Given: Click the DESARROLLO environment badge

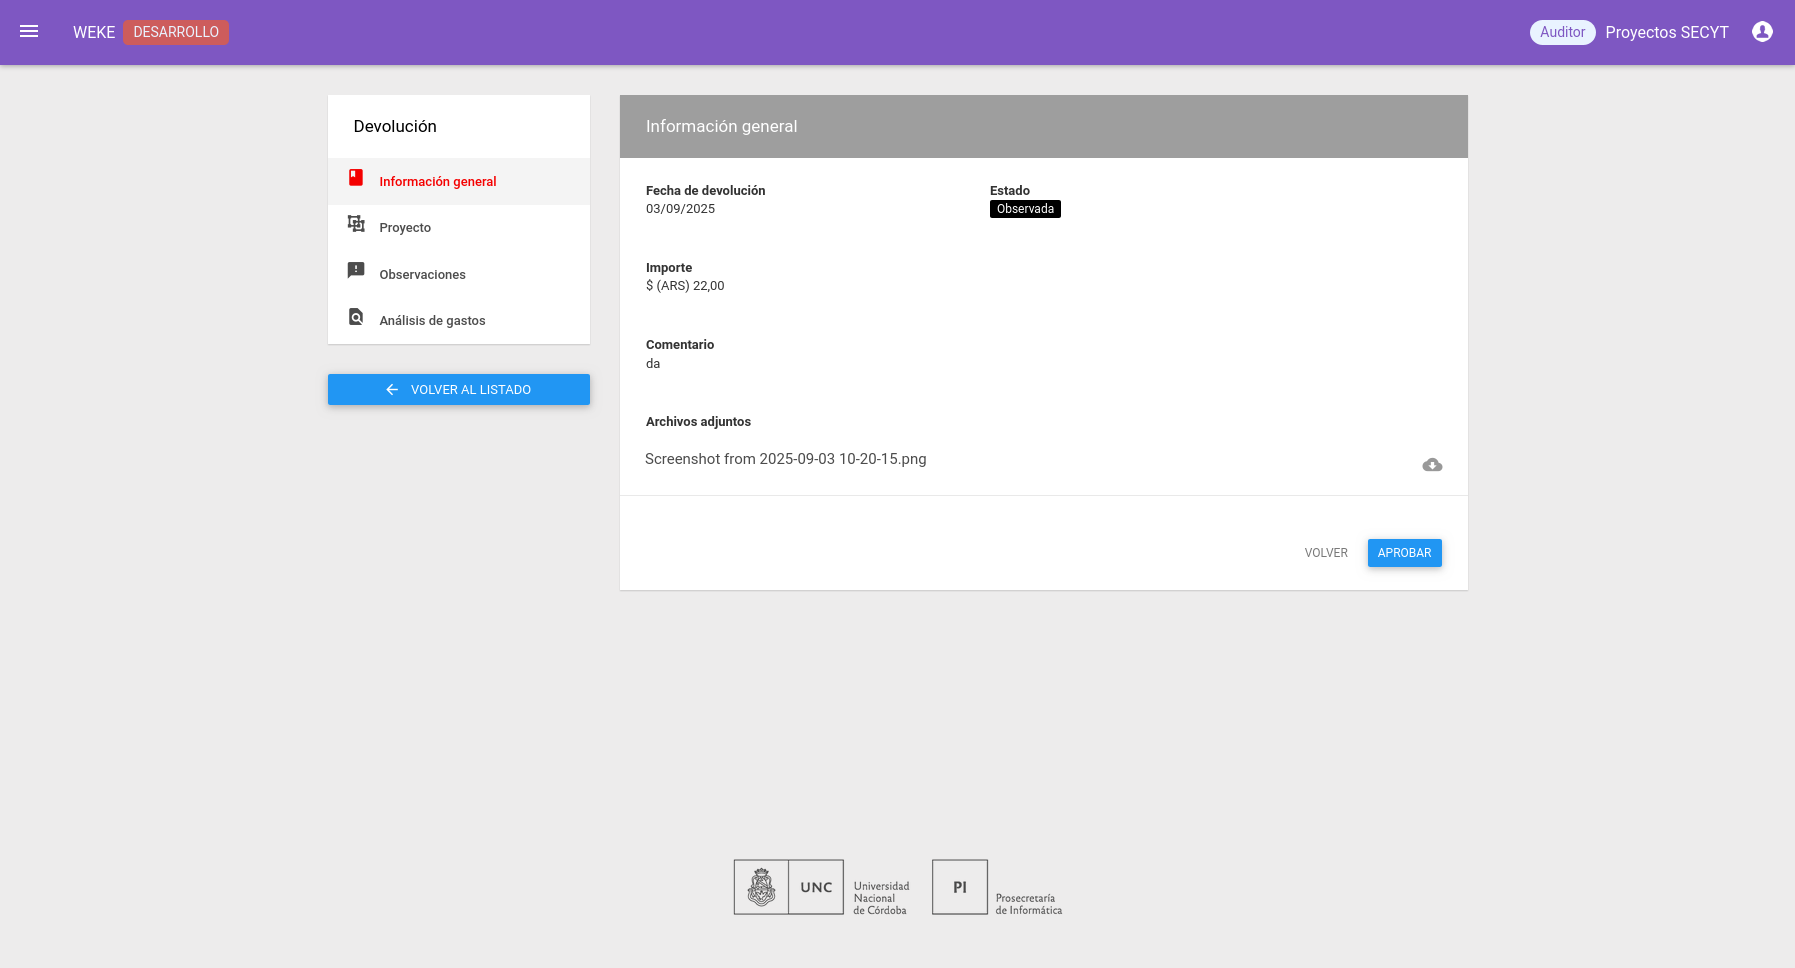Looking at the screenshot, I should [x=176, y=32].
